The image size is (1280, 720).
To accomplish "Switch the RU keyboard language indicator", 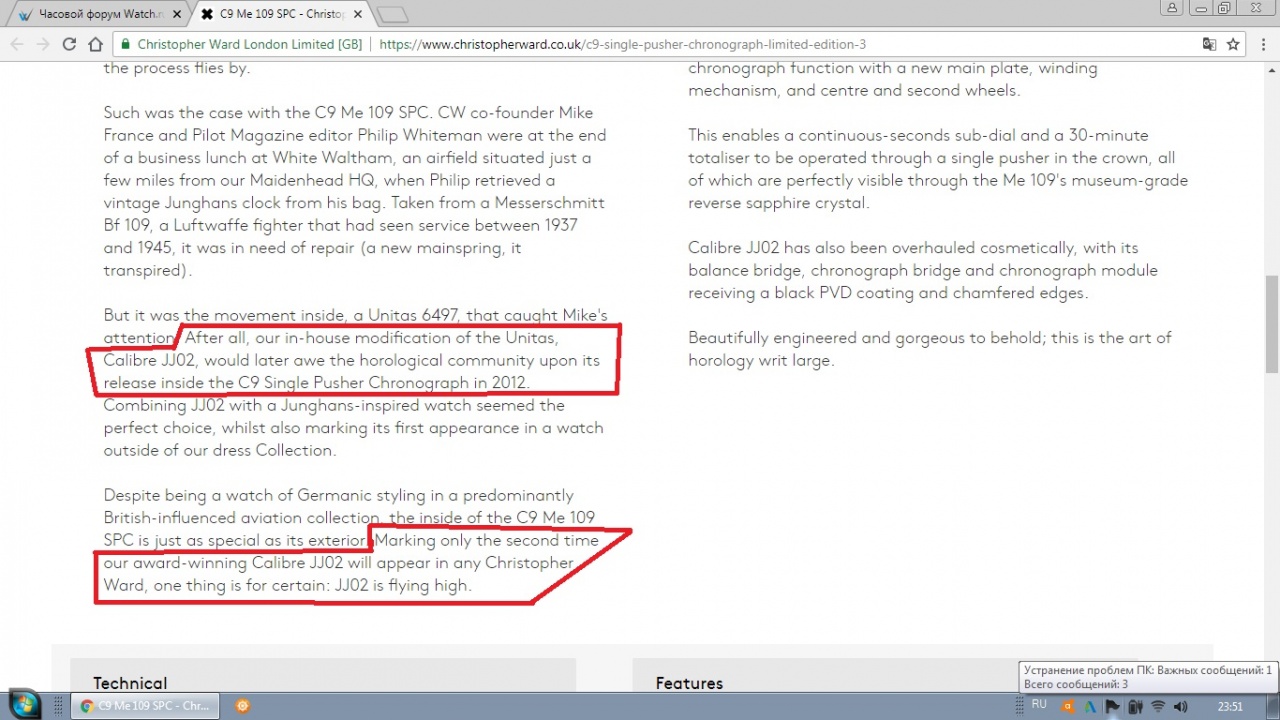I will click(1039, 705).
